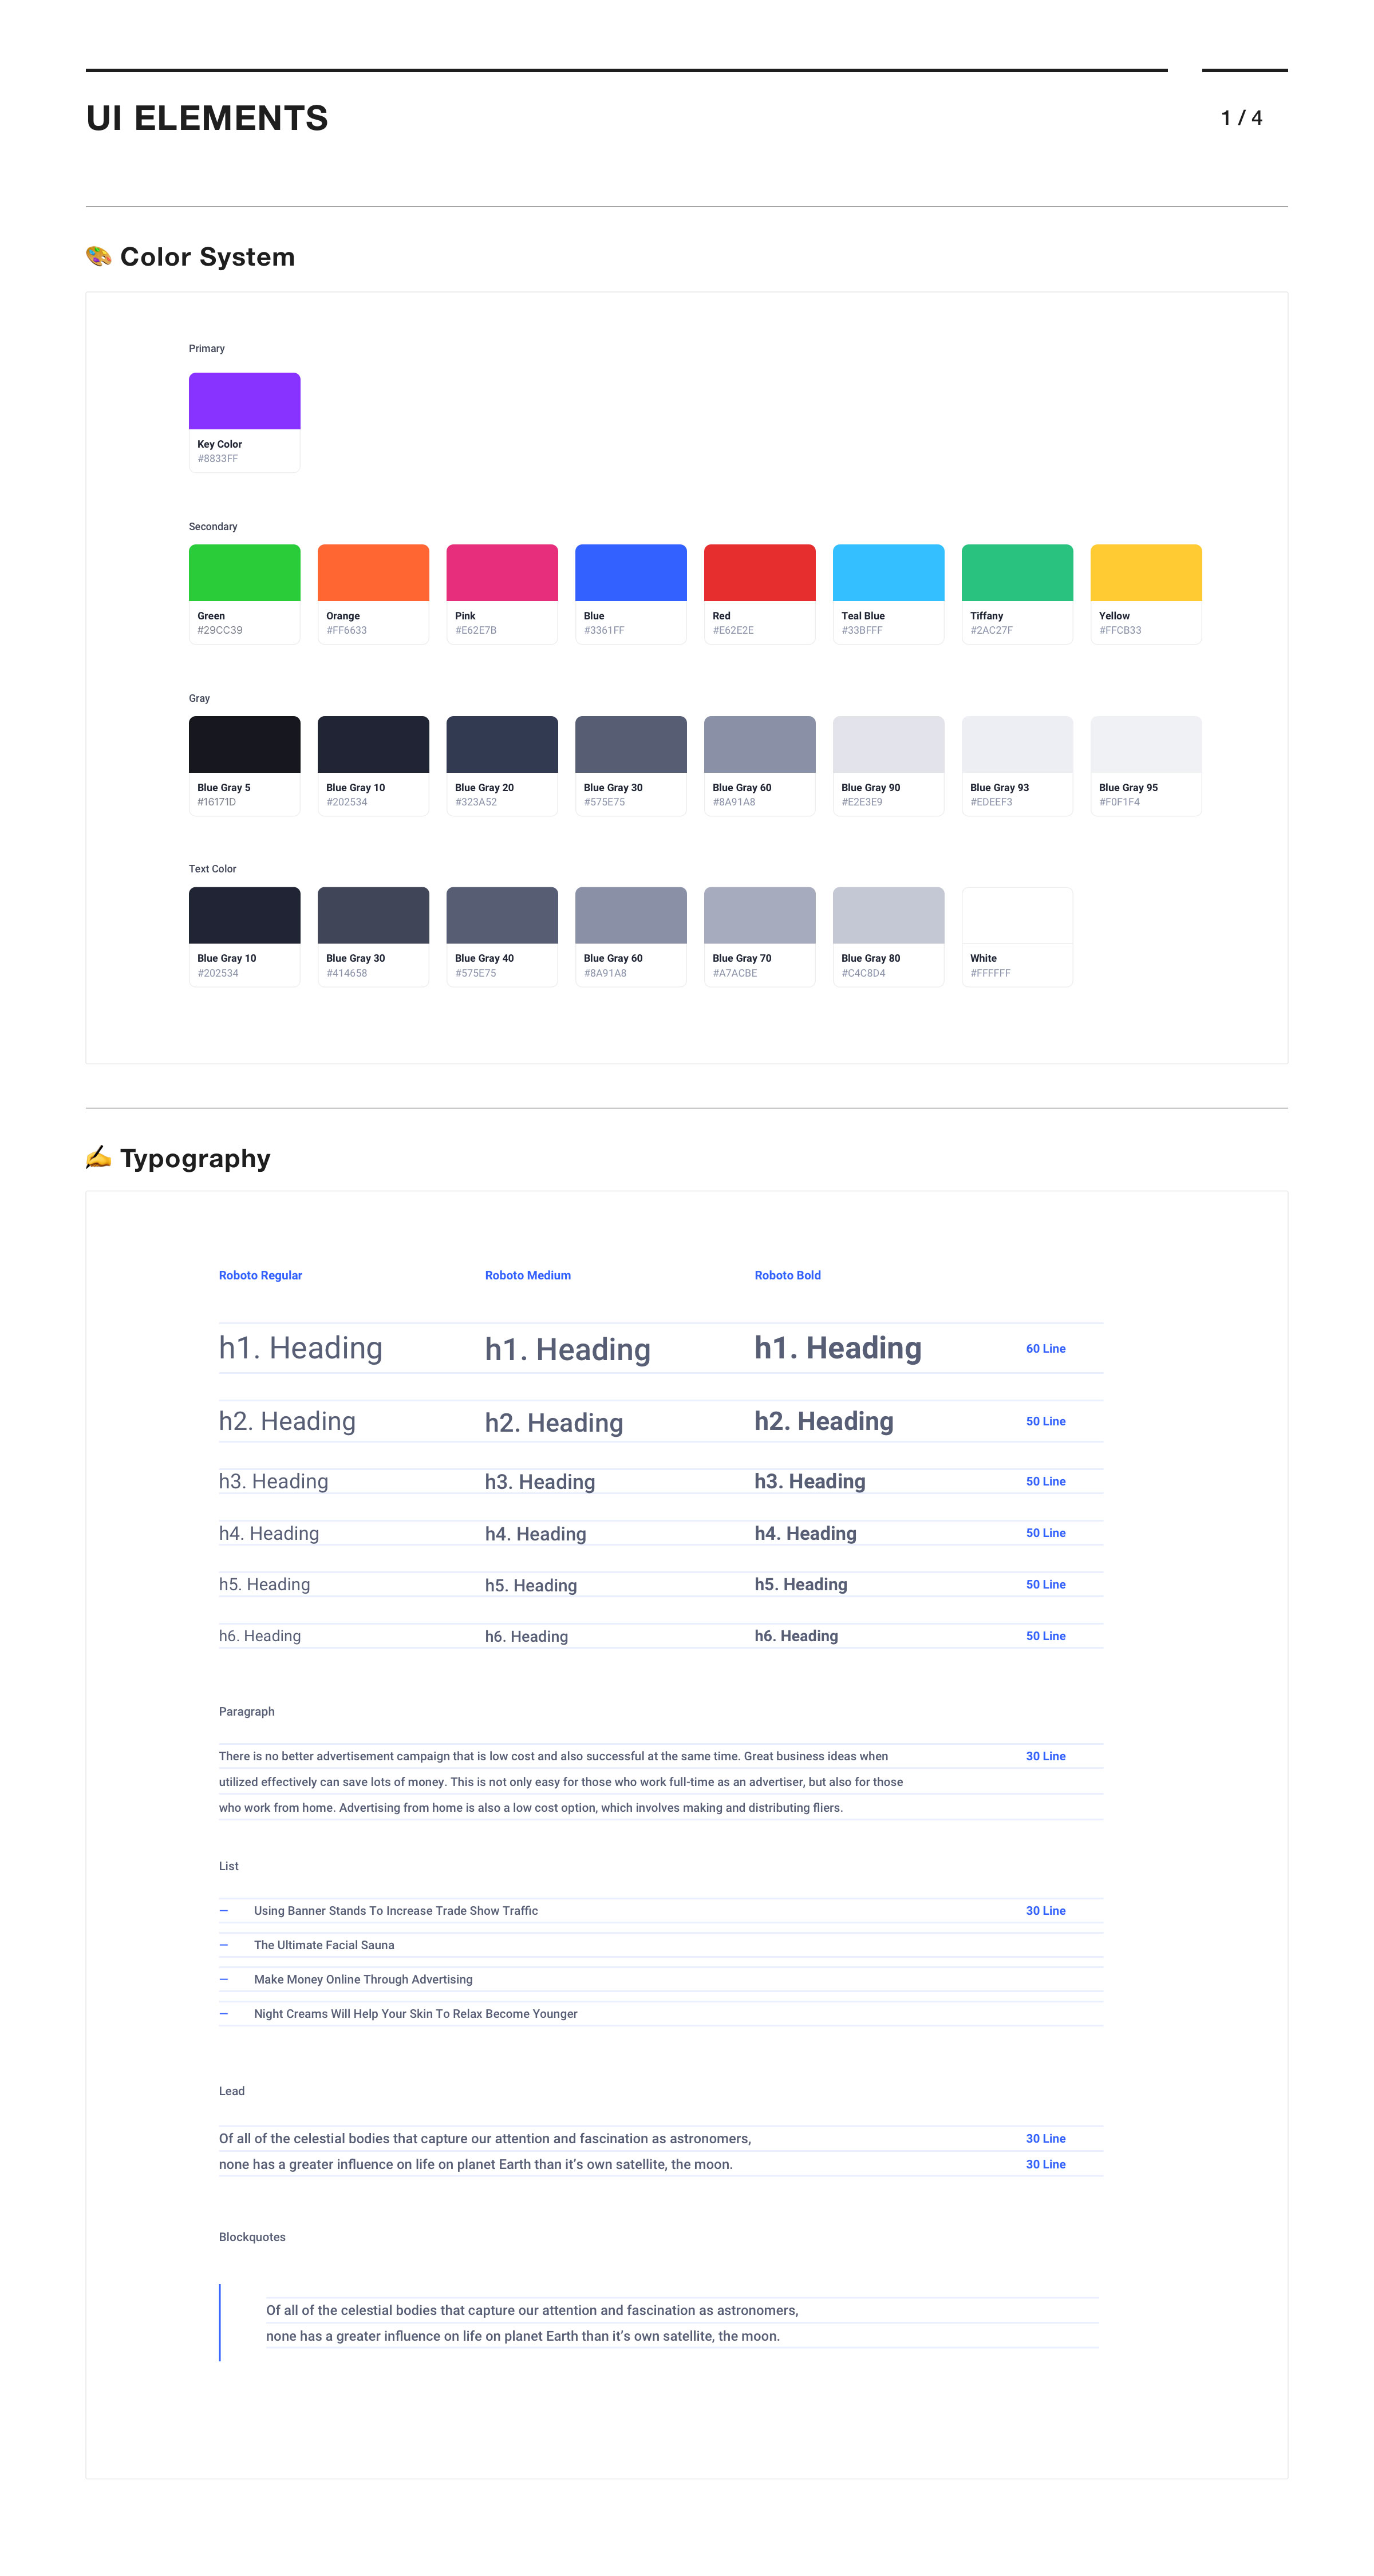Image resolution: width=1374 pixels, height=2576 pixels.
Task: Click the bold h2. Heading sample
Action: [x=823, y=1421]
